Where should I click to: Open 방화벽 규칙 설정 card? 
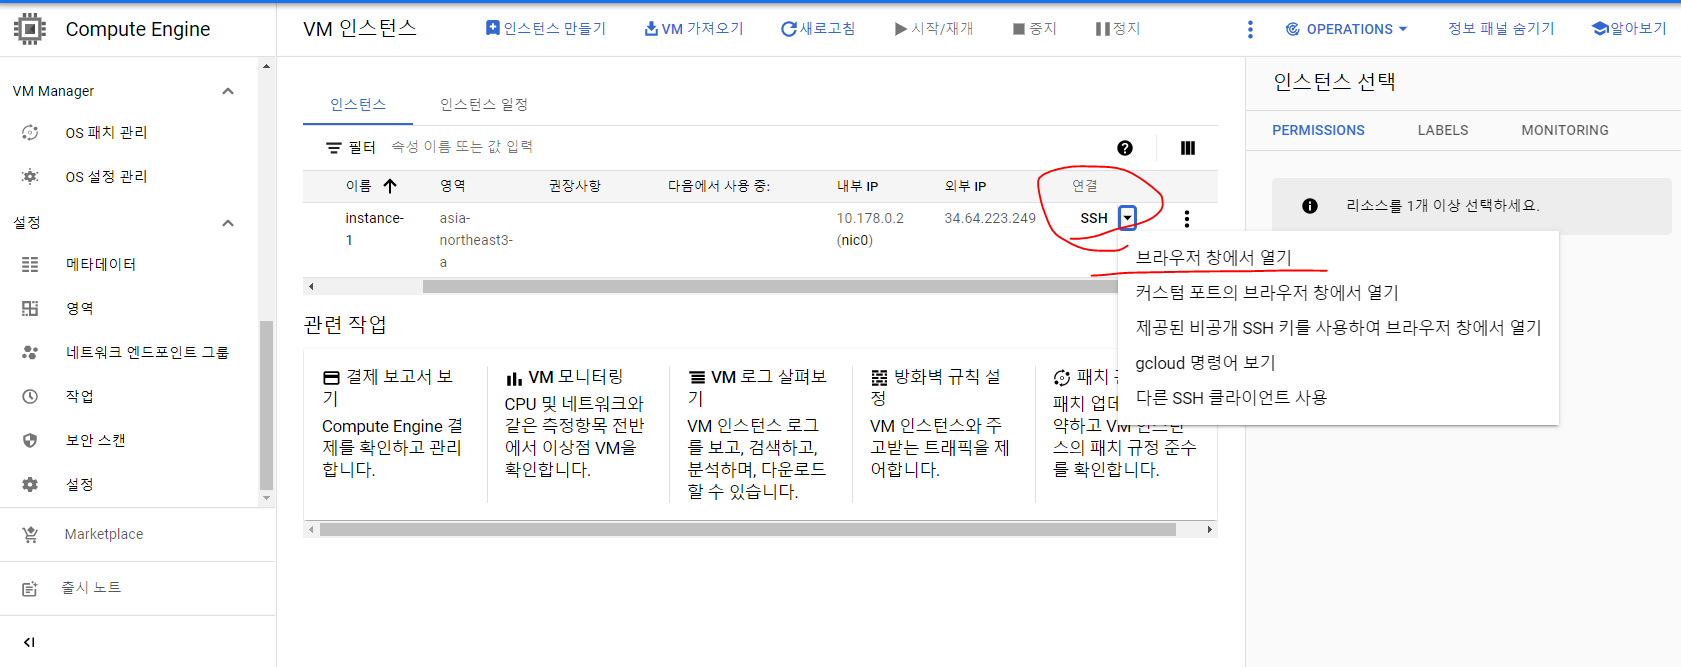click(942, 423)
